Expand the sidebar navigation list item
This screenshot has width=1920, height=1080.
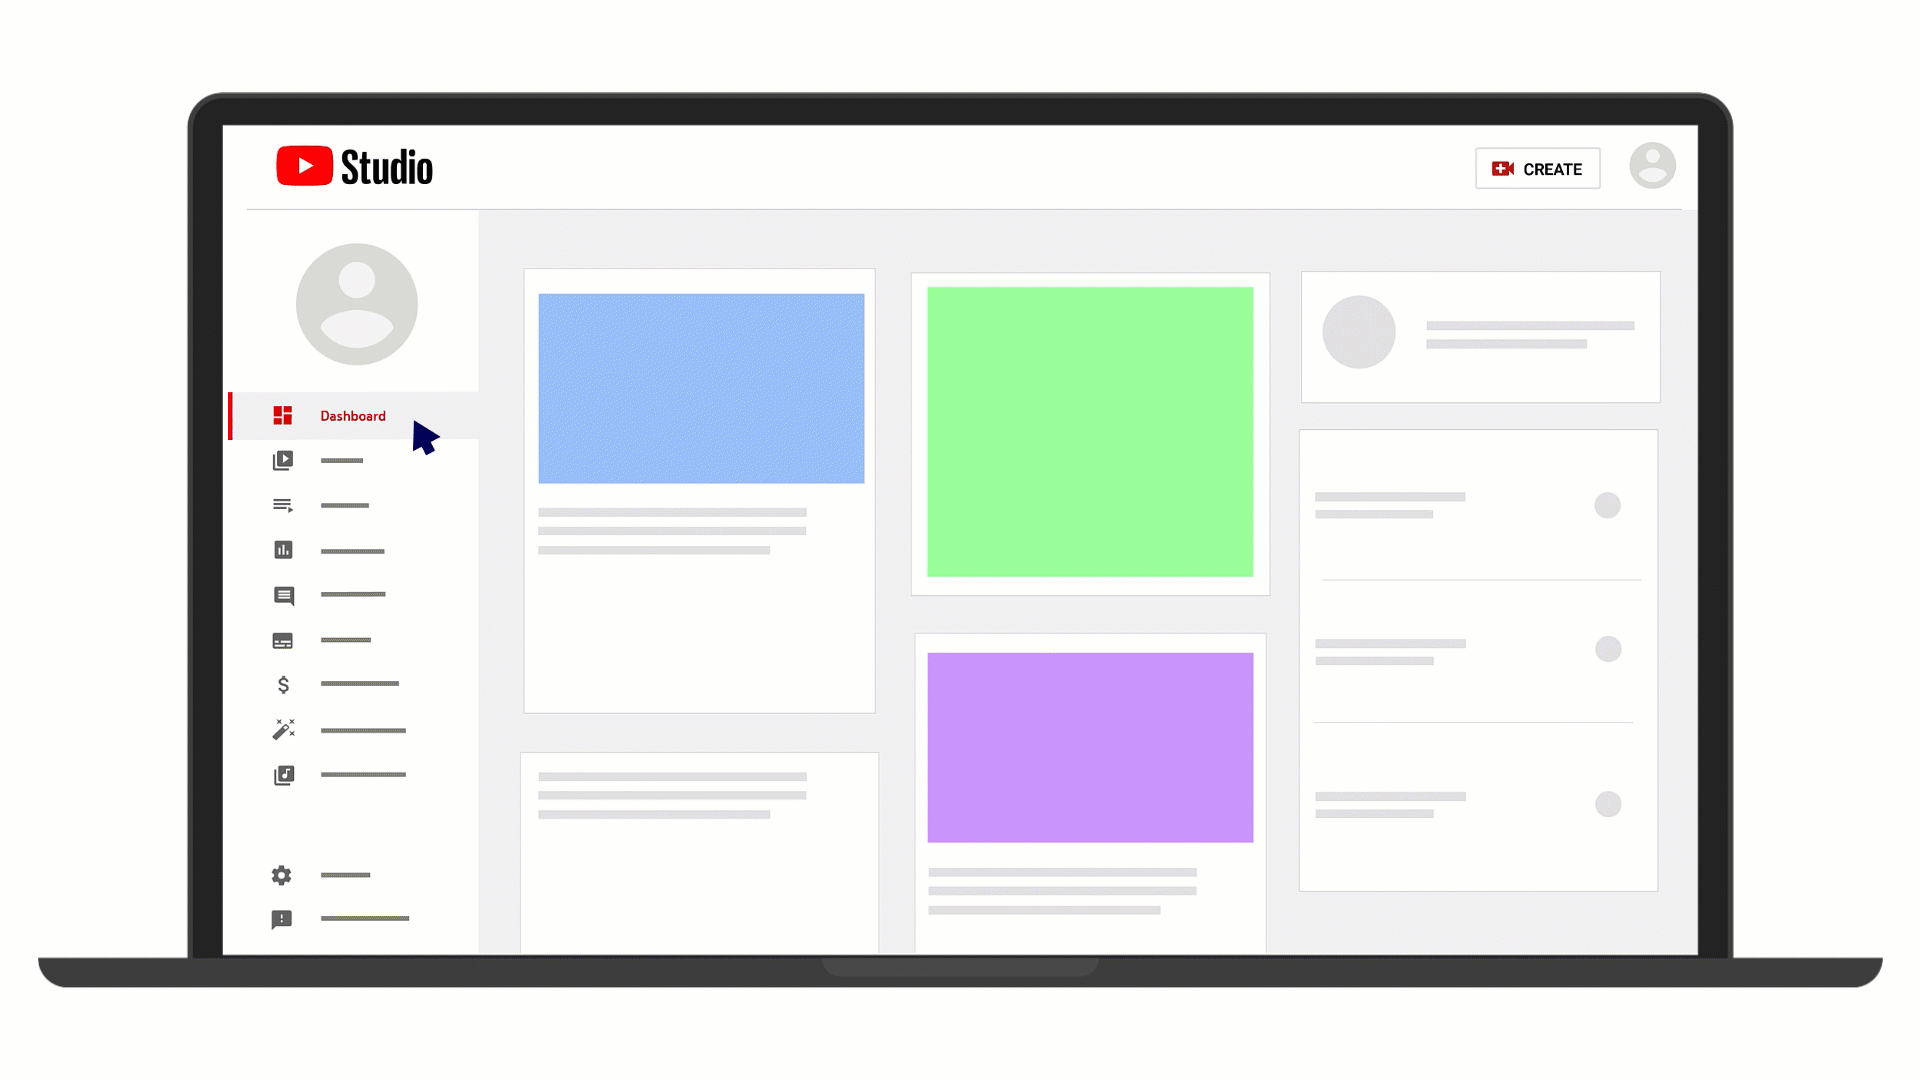tap(282, 505)
